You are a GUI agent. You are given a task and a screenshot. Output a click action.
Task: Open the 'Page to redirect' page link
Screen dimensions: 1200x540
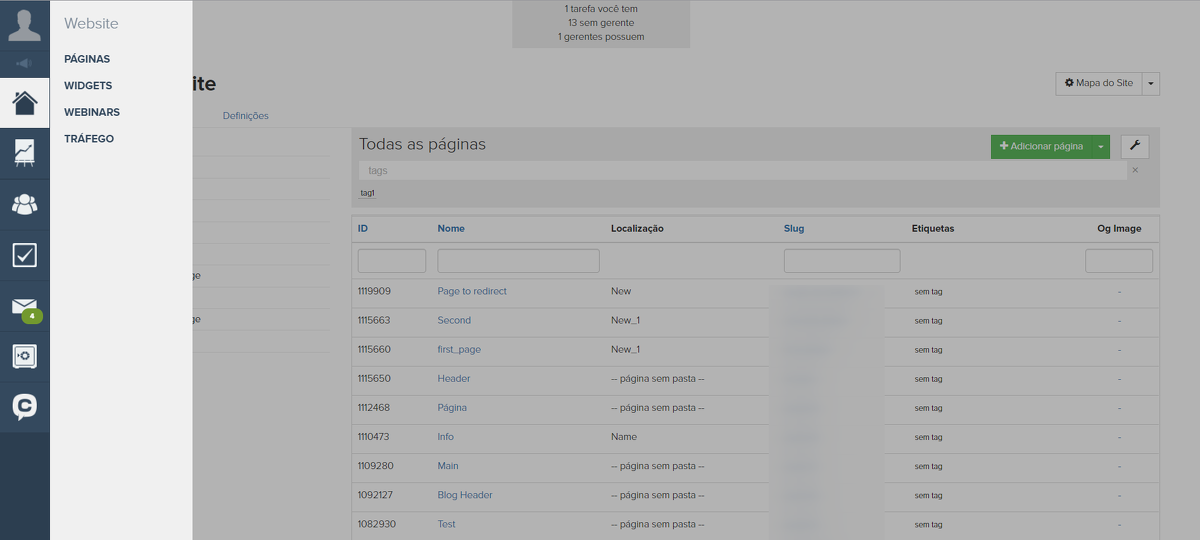click(472, 291)
